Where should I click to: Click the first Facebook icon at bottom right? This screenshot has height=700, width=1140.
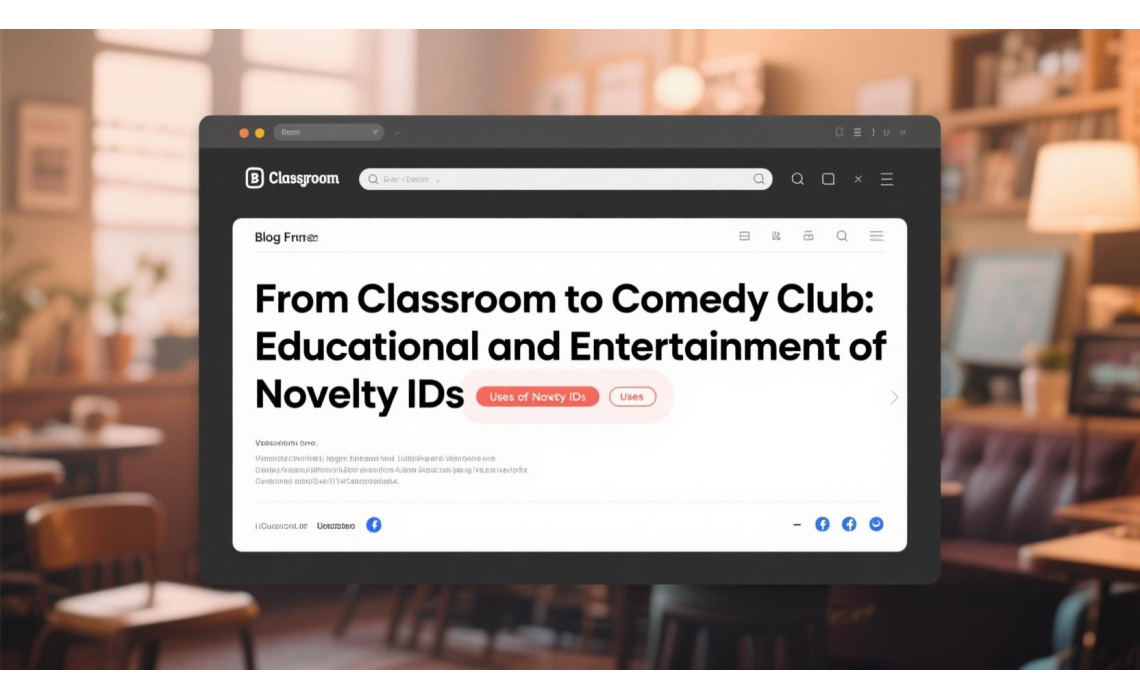coord(822,524)
